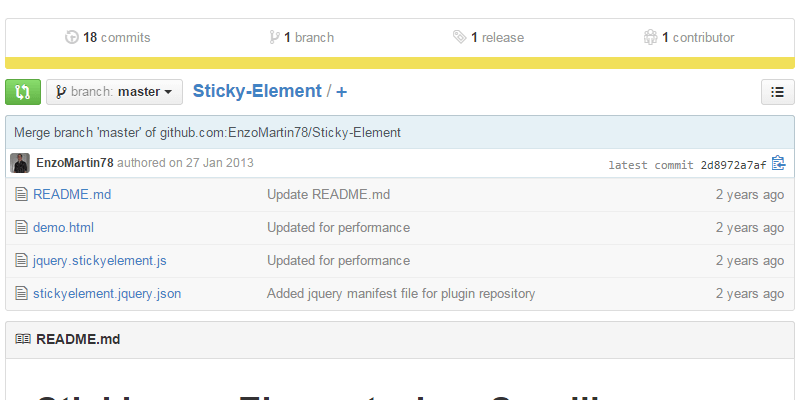This screenshot has width=800, height=400.
Task: Open the EnzoMartin78 author profile link
Action: point(75,163)
